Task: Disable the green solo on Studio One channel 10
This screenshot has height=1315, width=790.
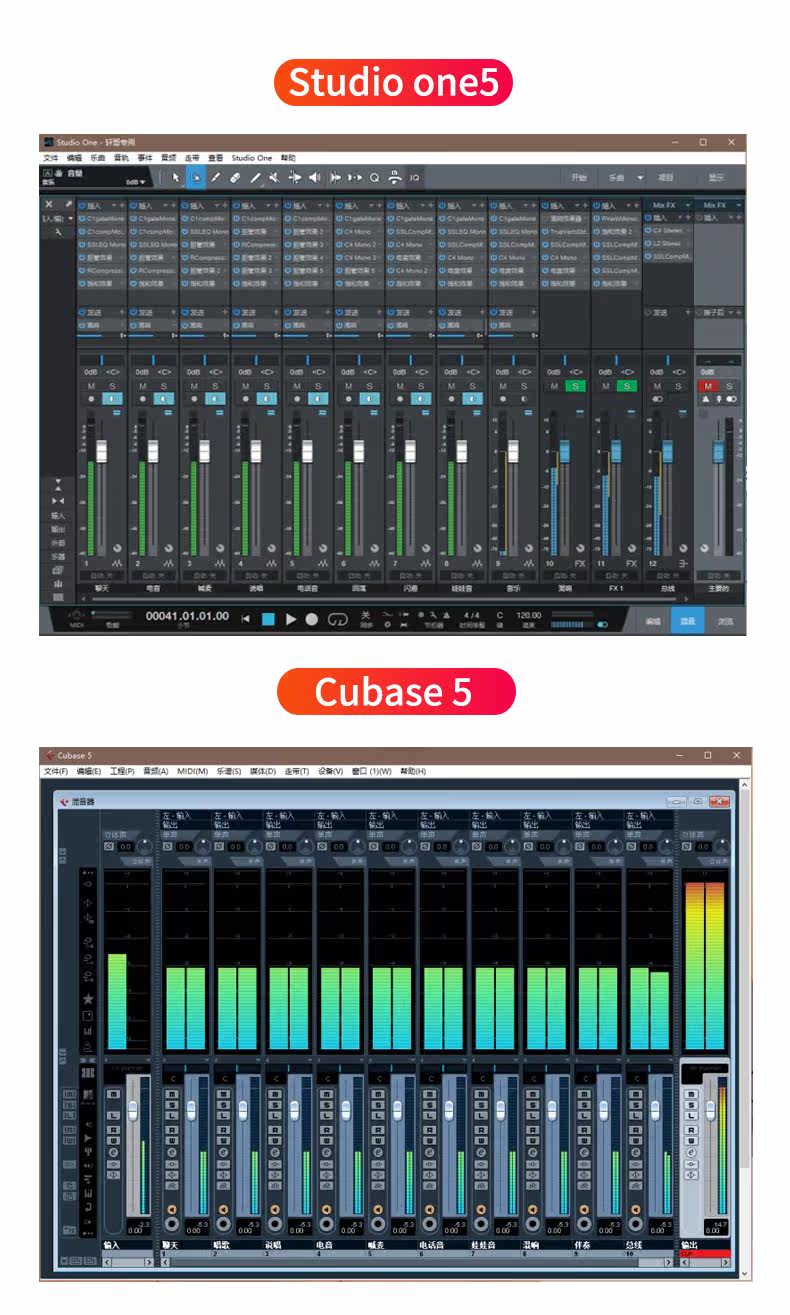Action: (x=576, y=386)
